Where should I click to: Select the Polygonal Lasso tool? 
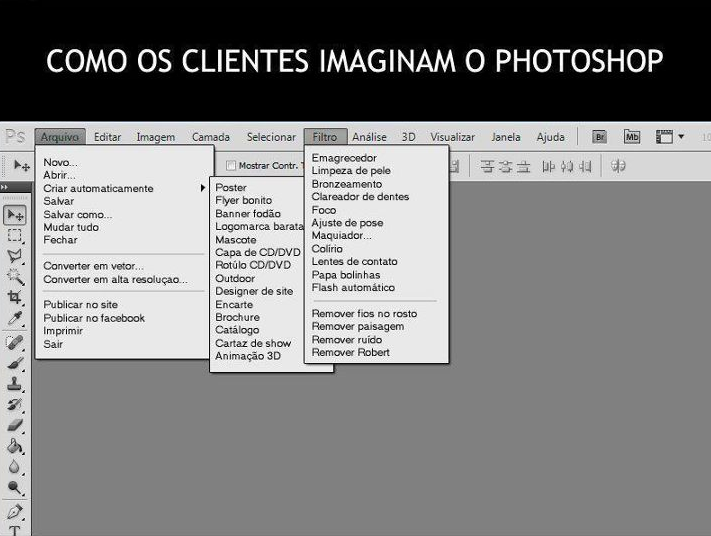tap(15, 256)
